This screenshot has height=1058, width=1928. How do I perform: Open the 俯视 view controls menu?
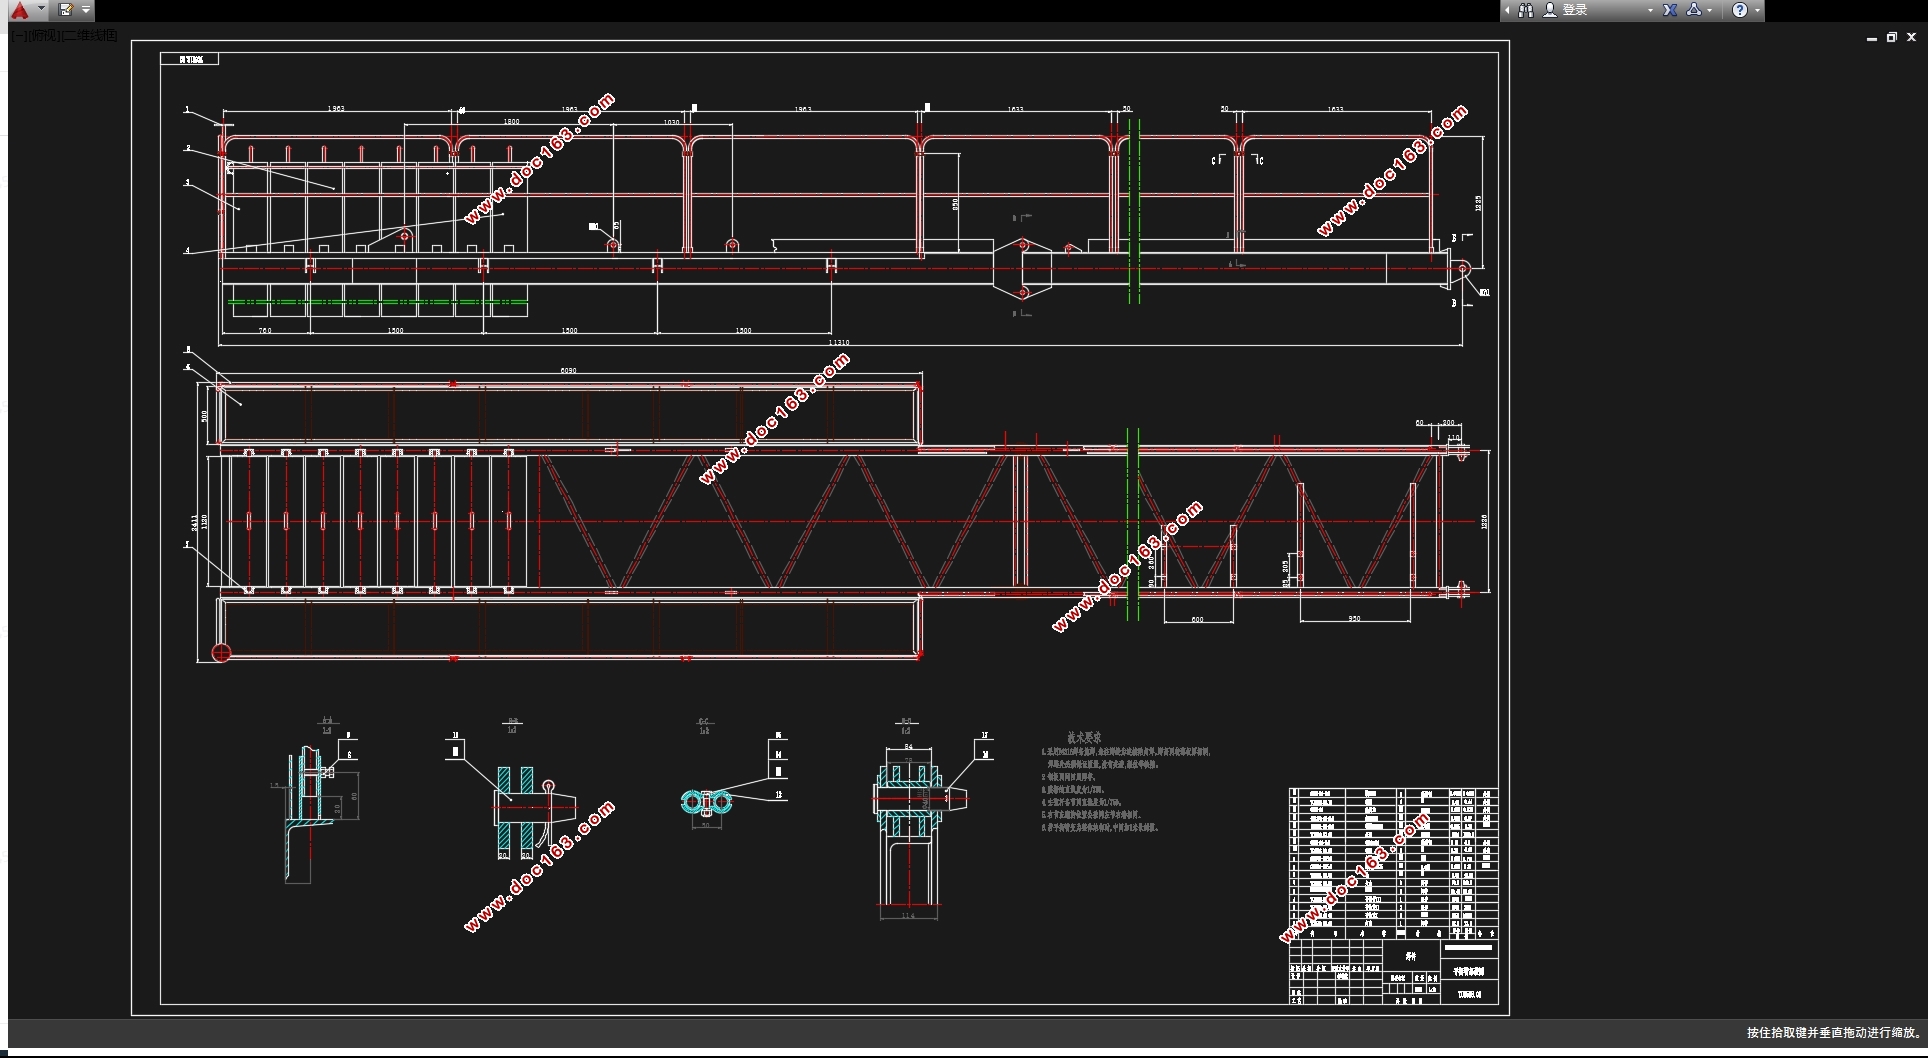click(43, 35)
